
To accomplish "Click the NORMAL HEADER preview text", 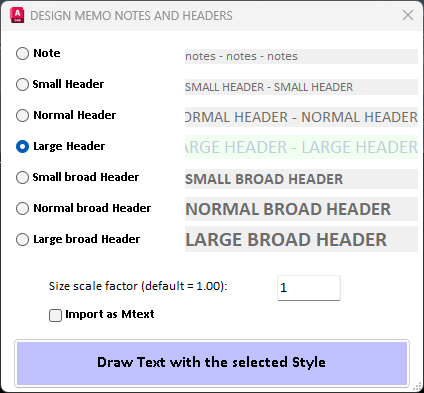I will click(301, 117).
